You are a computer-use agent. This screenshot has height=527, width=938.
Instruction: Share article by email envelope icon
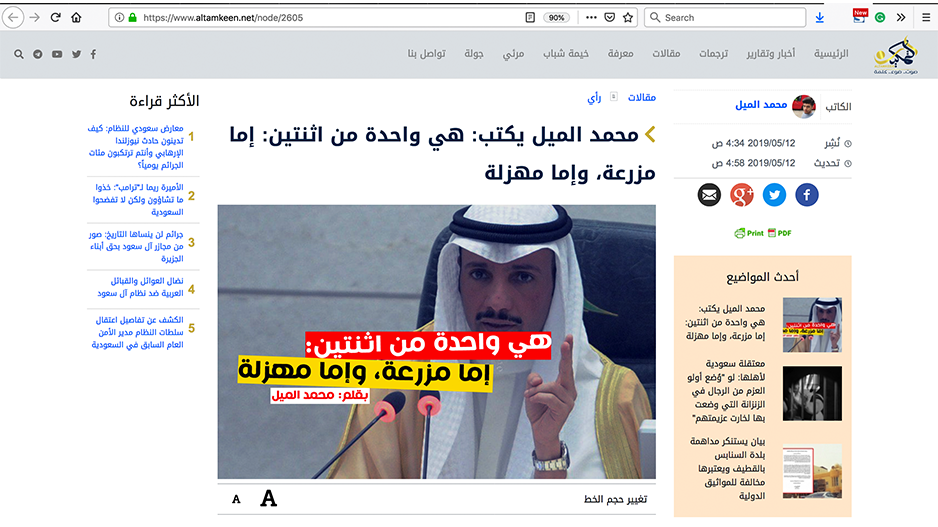pyautogui.click(x=709, y=195)
